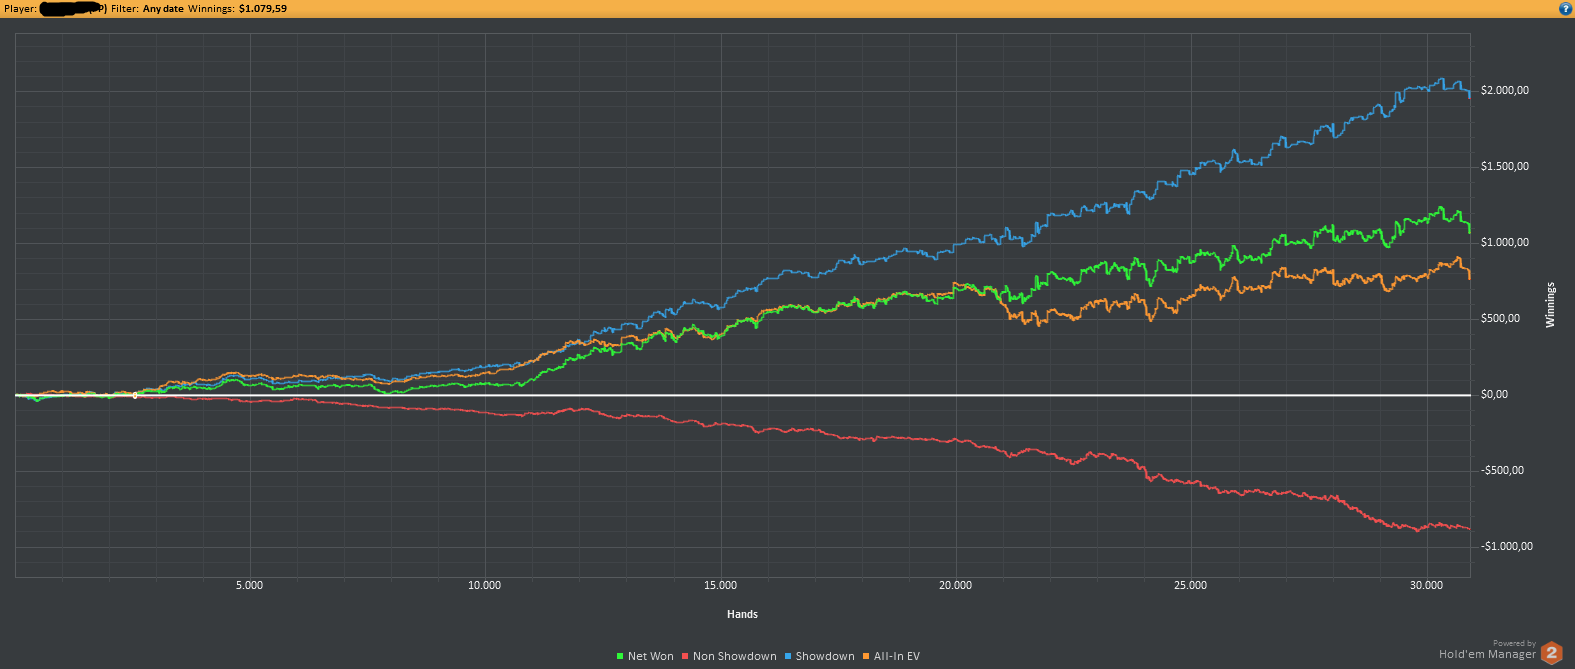Click the 'Winnings: $1.079,59' header text
Screen dimensions: 1575x669
click(238, 9)
